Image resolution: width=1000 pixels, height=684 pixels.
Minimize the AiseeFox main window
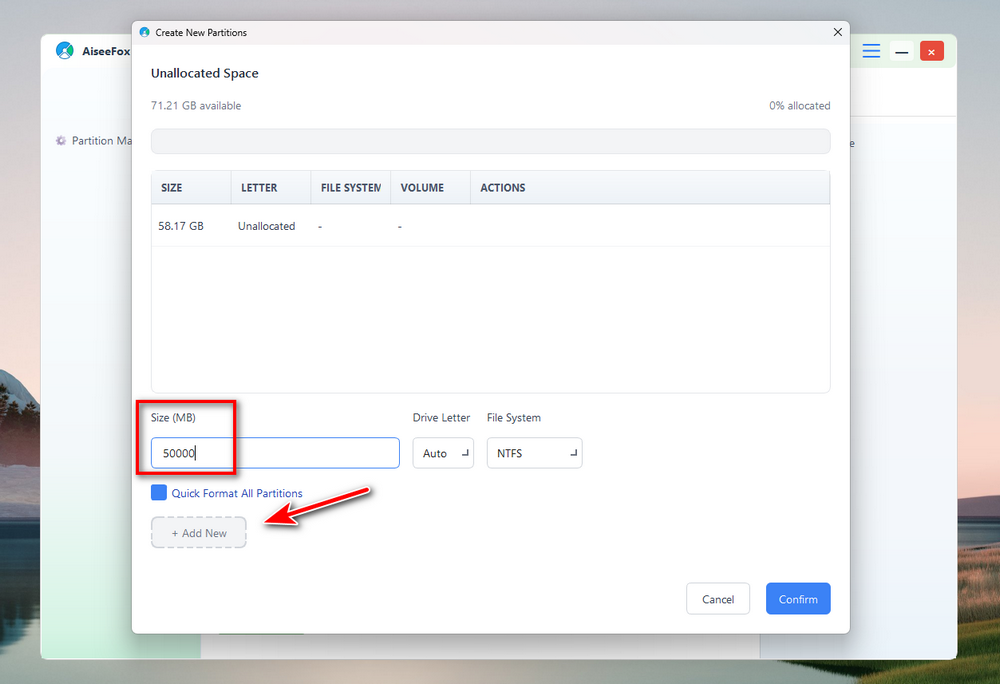pos(901,51)
